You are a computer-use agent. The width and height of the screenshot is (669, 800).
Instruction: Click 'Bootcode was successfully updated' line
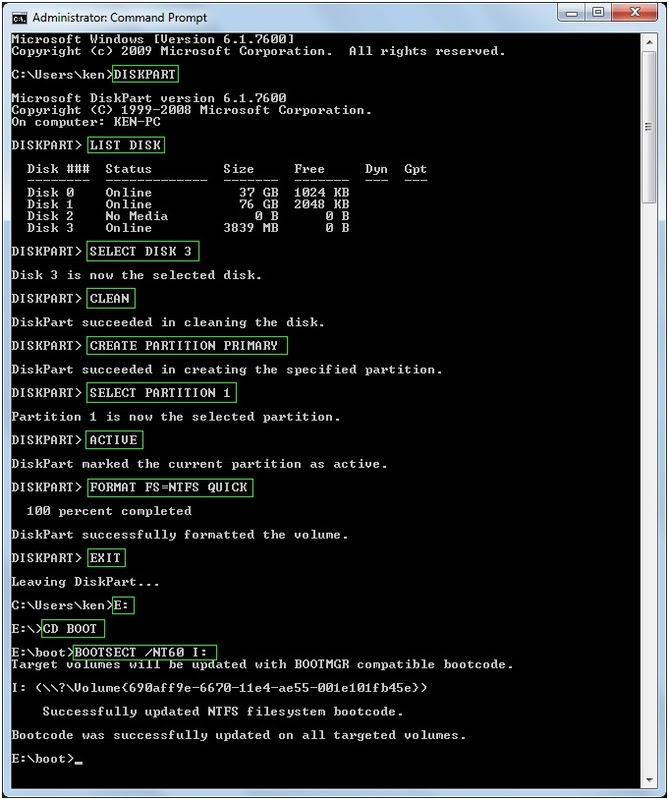(x=239, y=735)
